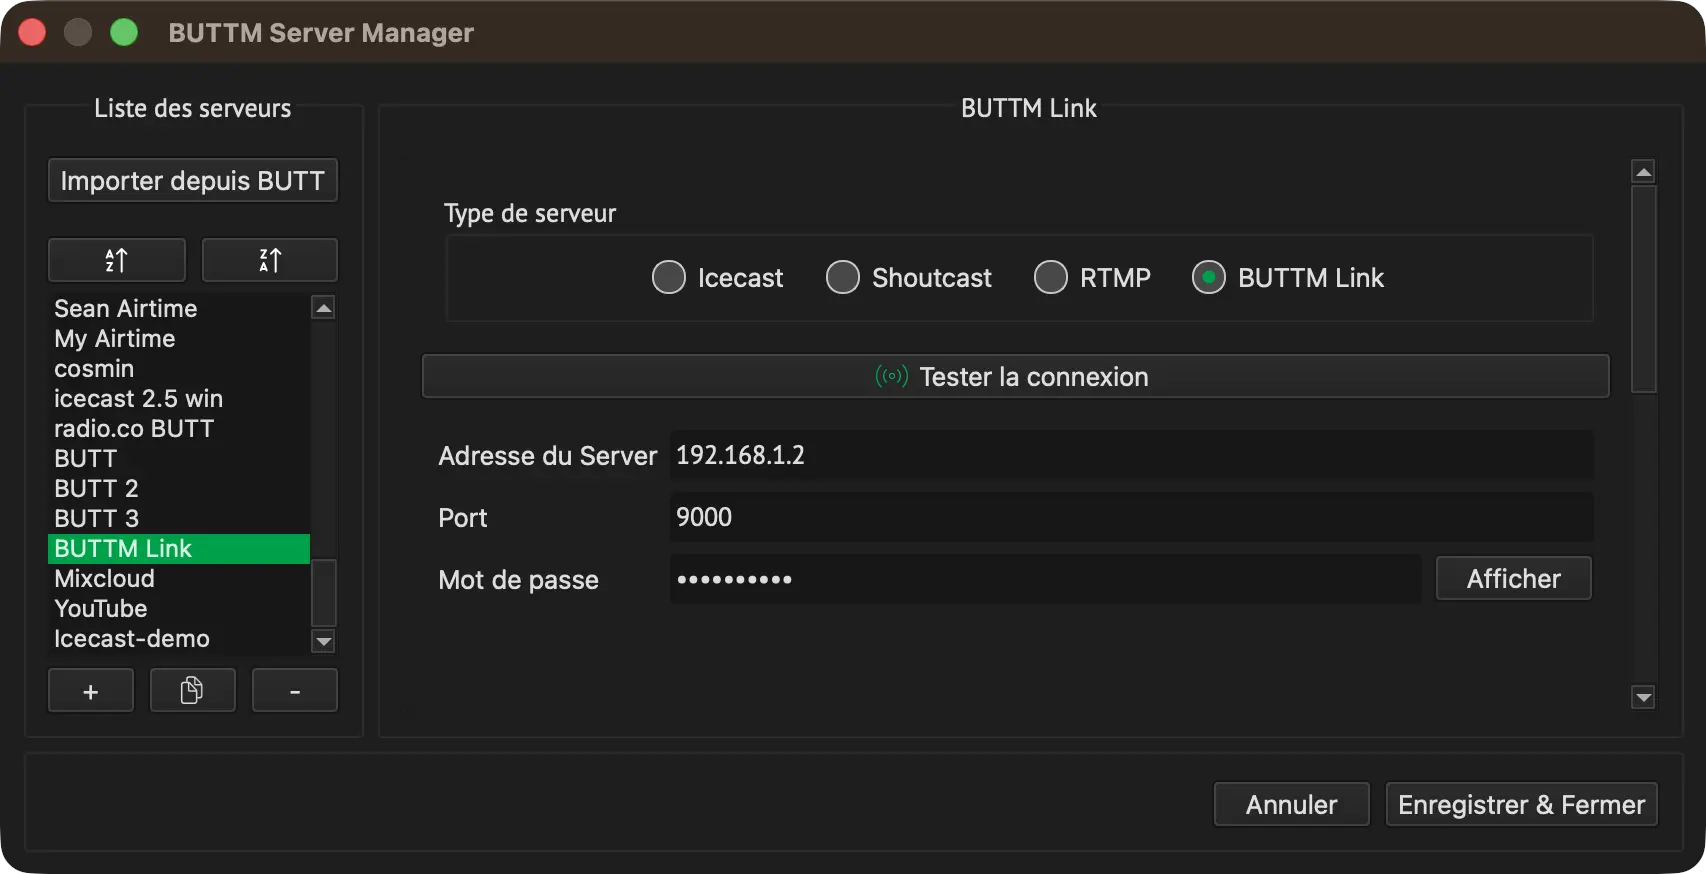Click the settings panel scroll-up arrow
Screen dimensions: 1706x874
click(x=1643, y=172)
